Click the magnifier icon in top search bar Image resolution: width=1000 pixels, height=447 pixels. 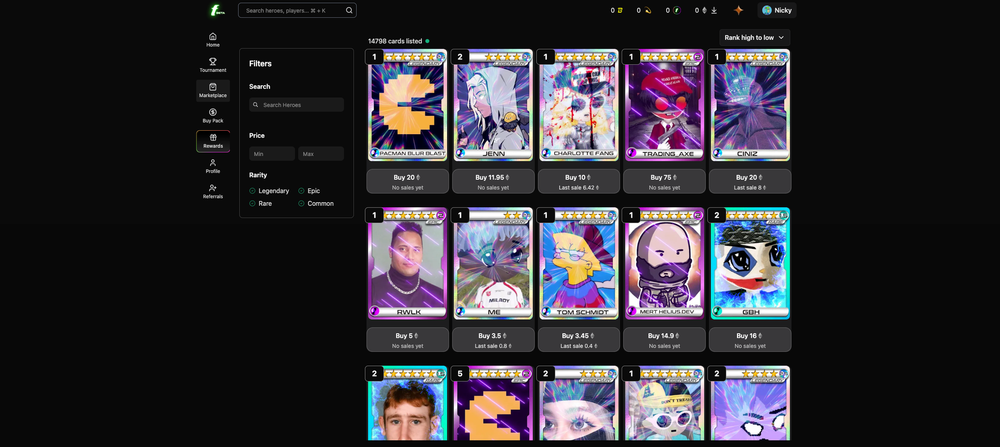pos(349,10)
